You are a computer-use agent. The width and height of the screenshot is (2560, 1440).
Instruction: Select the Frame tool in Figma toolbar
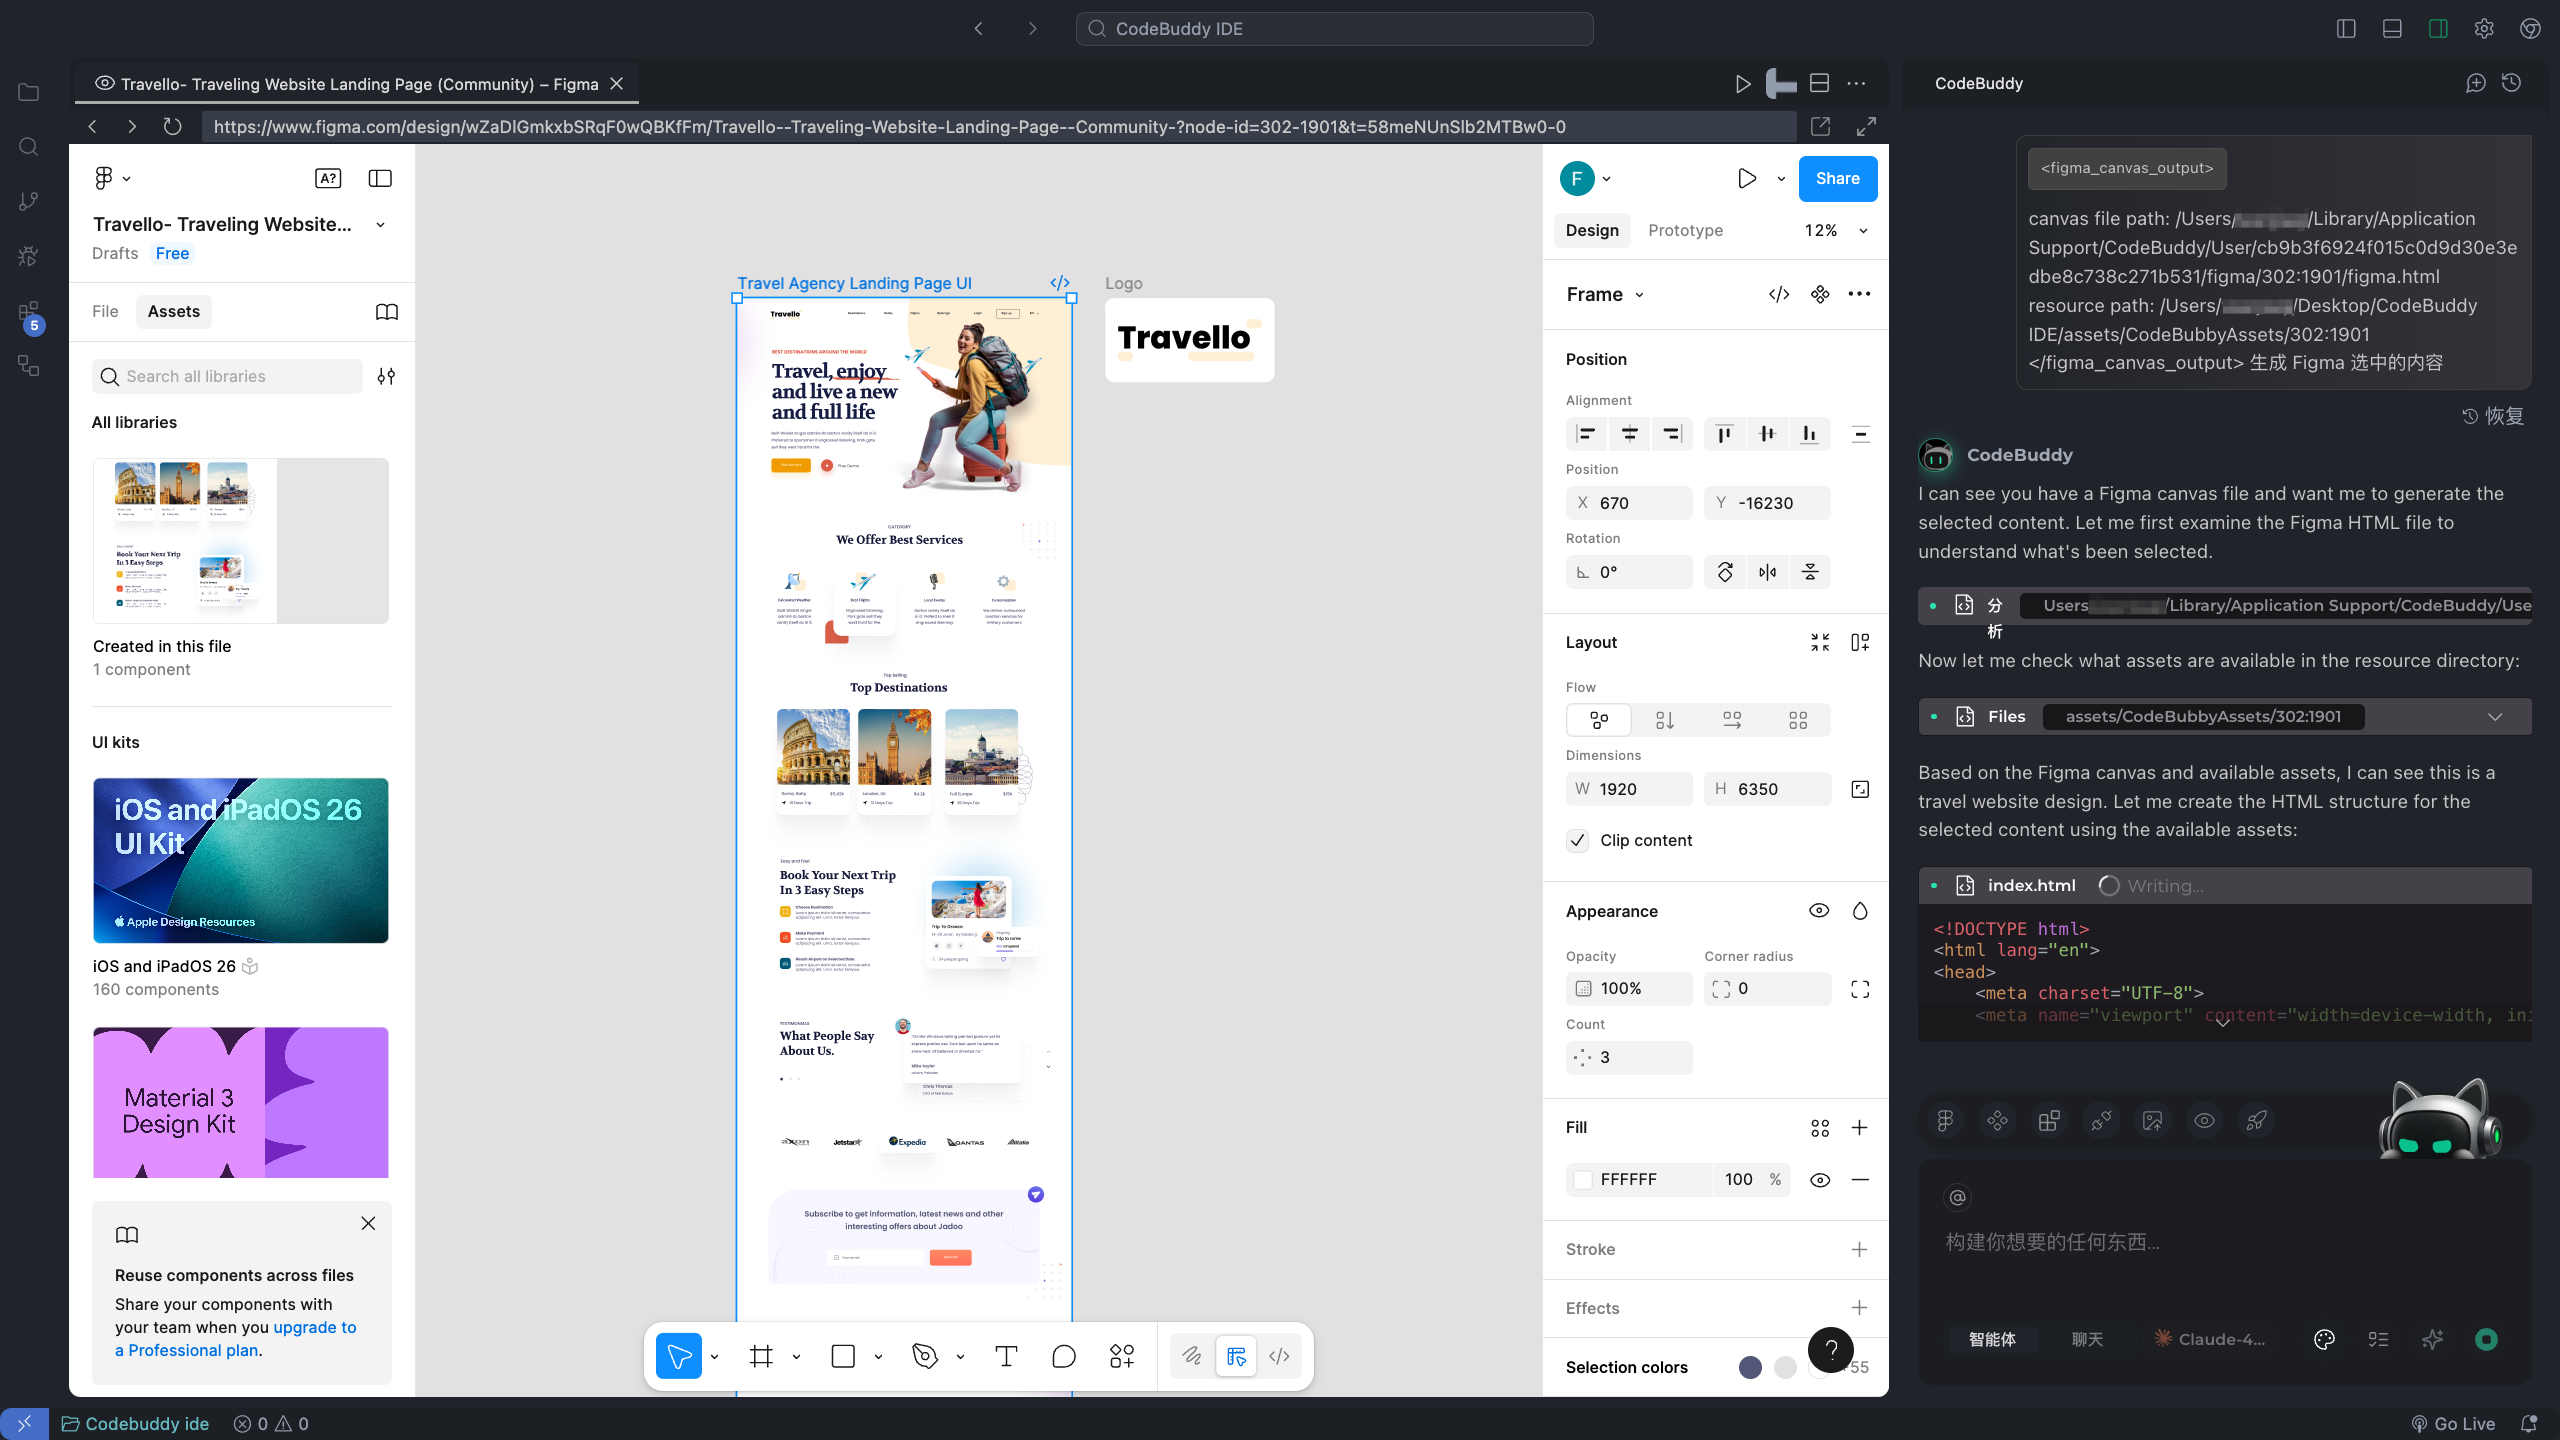[x=762, y=1356]
